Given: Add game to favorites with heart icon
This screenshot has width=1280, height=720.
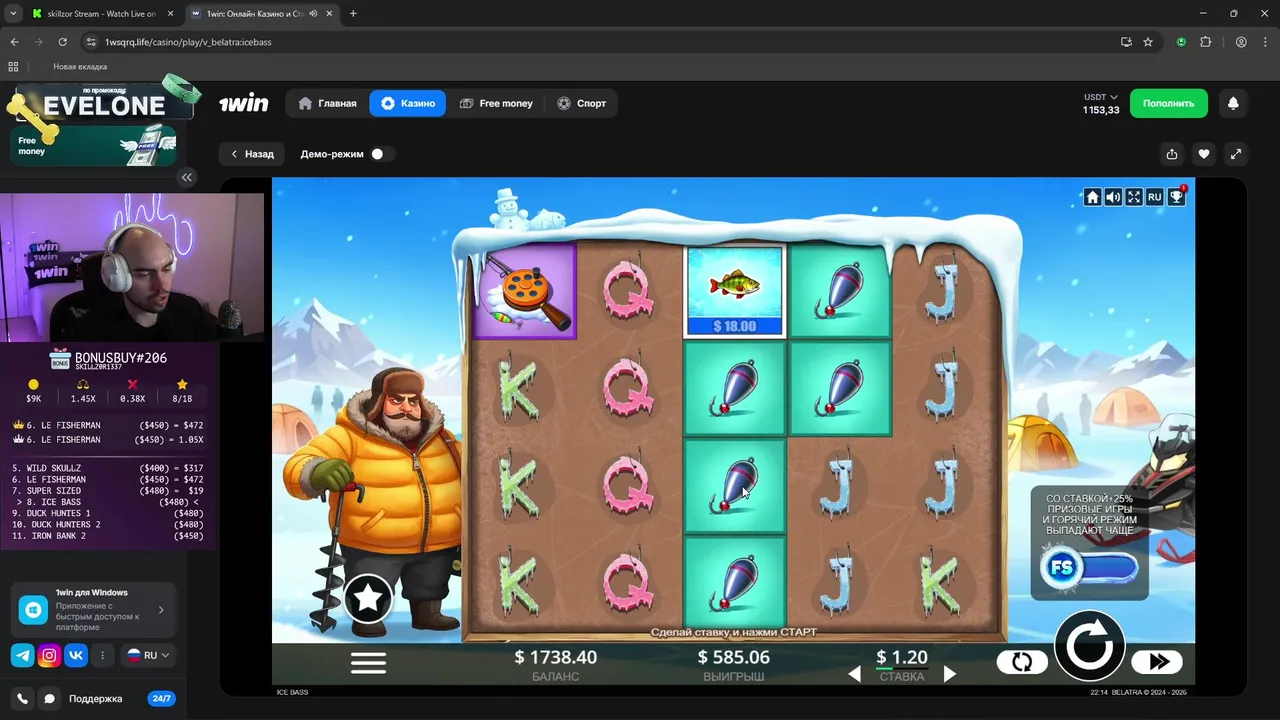Looking at the screenshot, I should coord(1204,154).
